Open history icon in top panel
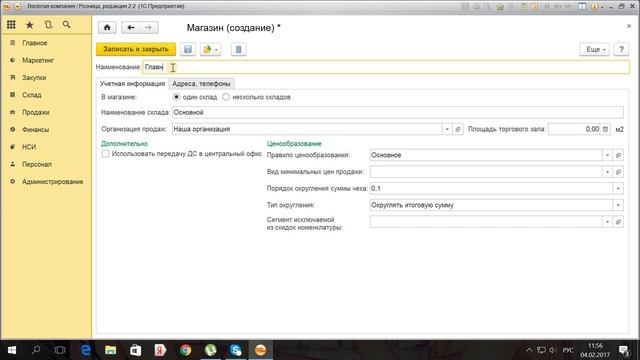Image resolution: width=640 pixels, height=360 pixels. coord(48,25)
